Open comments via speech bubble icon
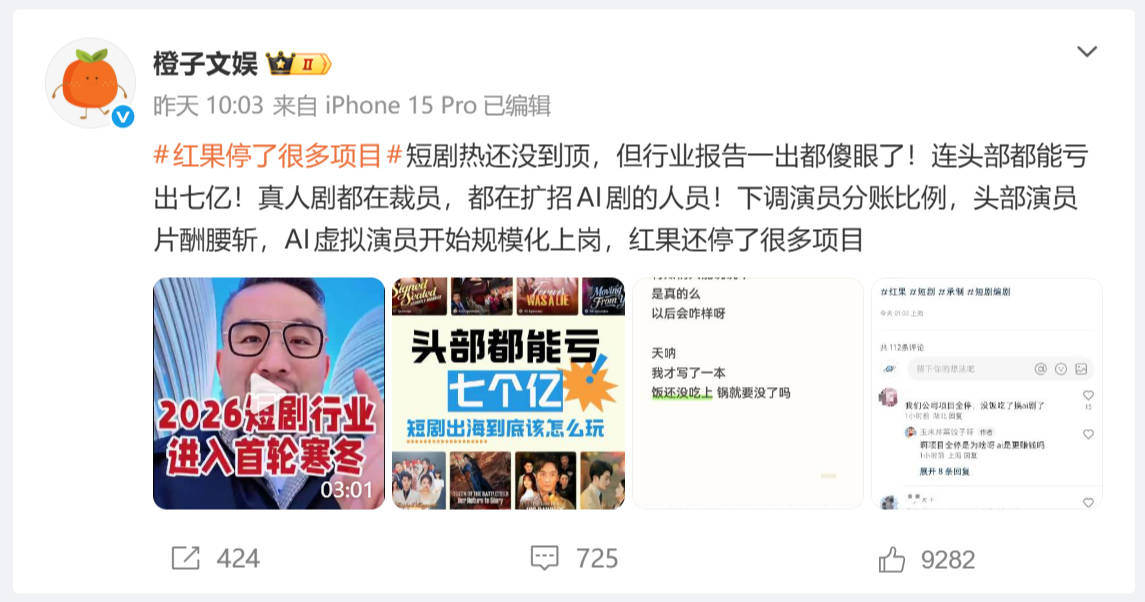 tap(545, 559)
